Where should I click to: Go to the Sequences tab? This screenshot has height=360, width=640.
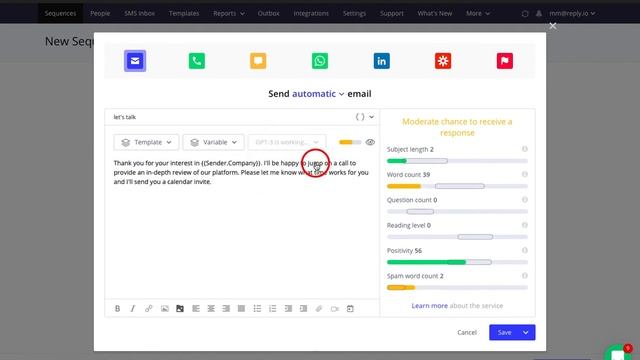(60, 13)
